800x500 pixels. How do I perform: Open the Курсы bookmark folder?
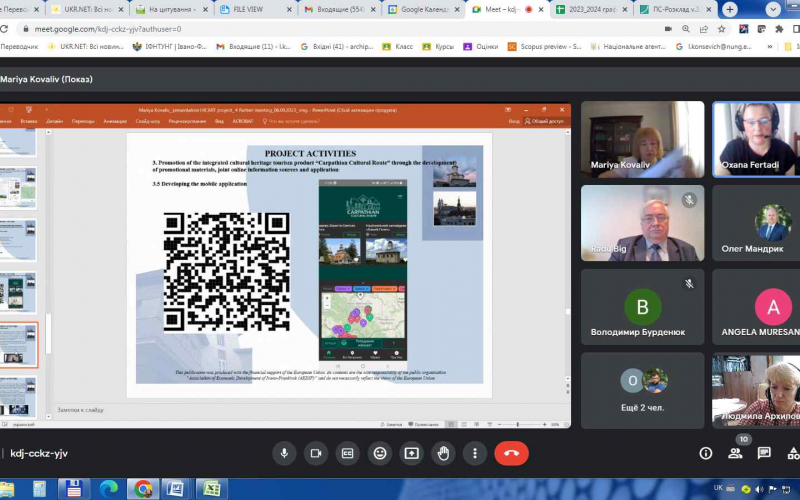point(438,46)
